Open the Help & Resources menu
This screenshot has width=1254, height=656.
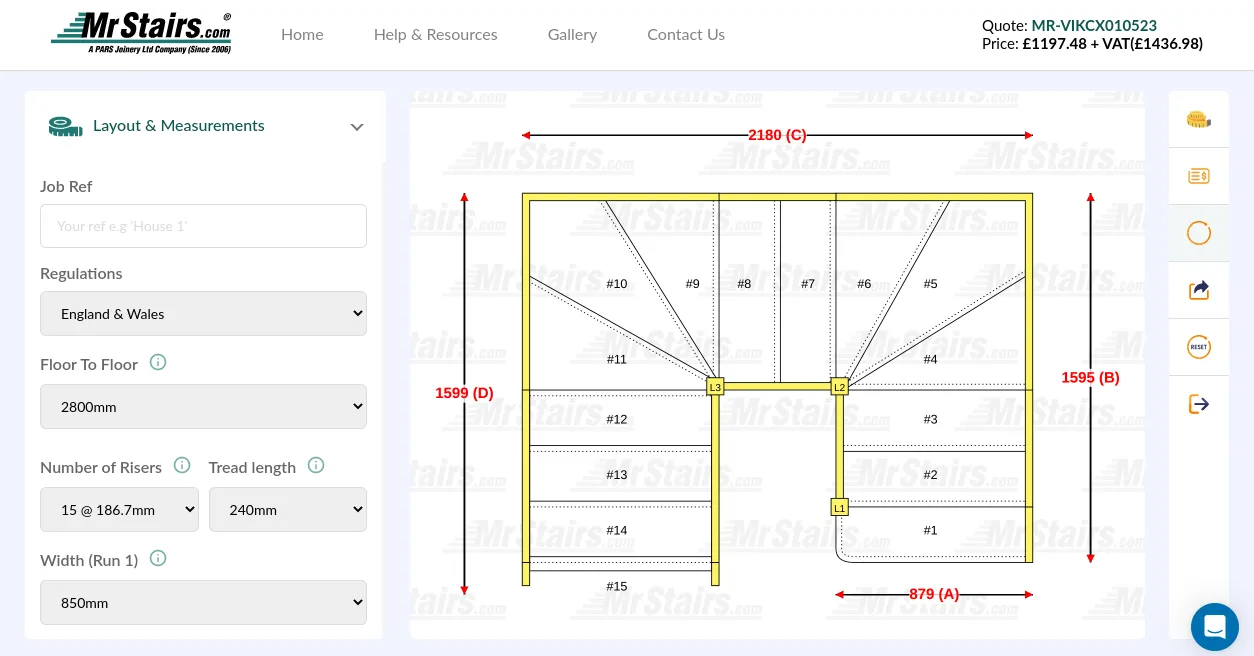(x=435, y=35)
